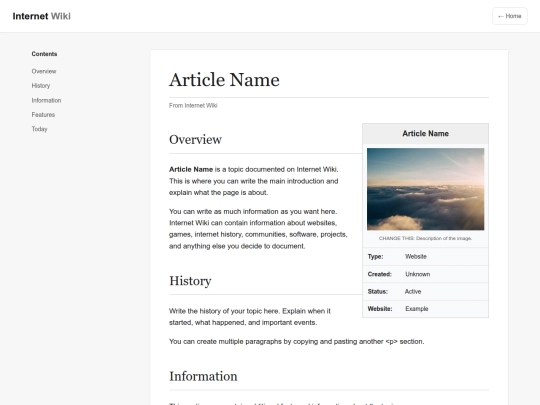Click the Created label in the infobox
Viewport: 540px width, 405px height.
pos(380,274)
